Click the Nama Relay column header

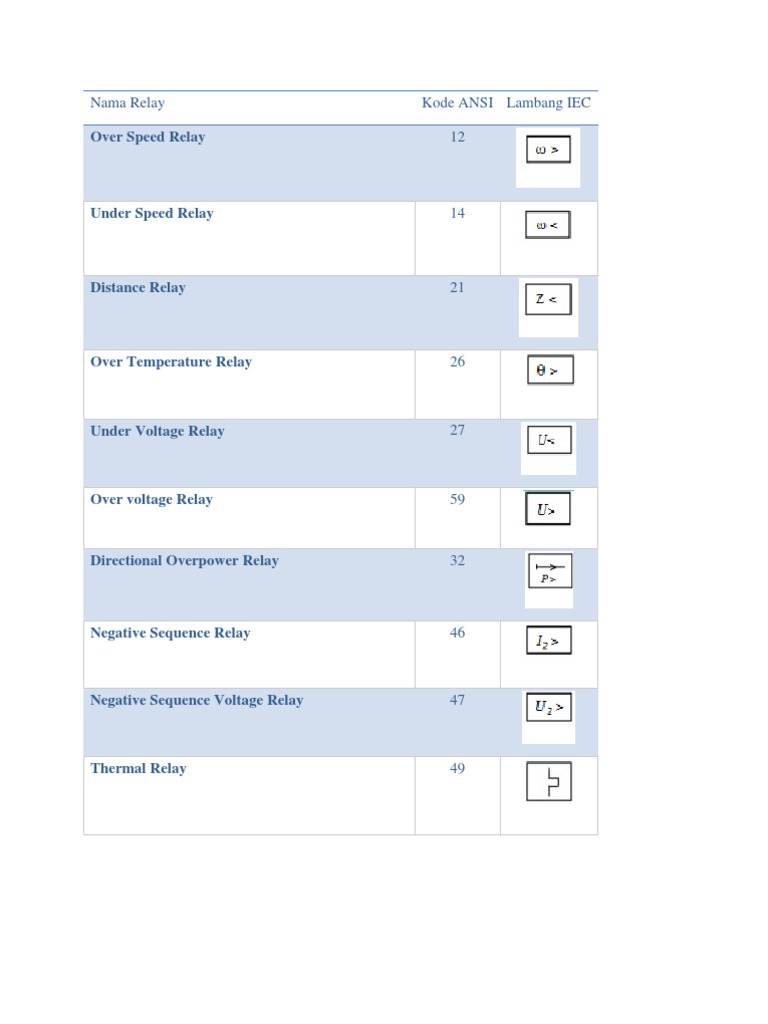128,103
